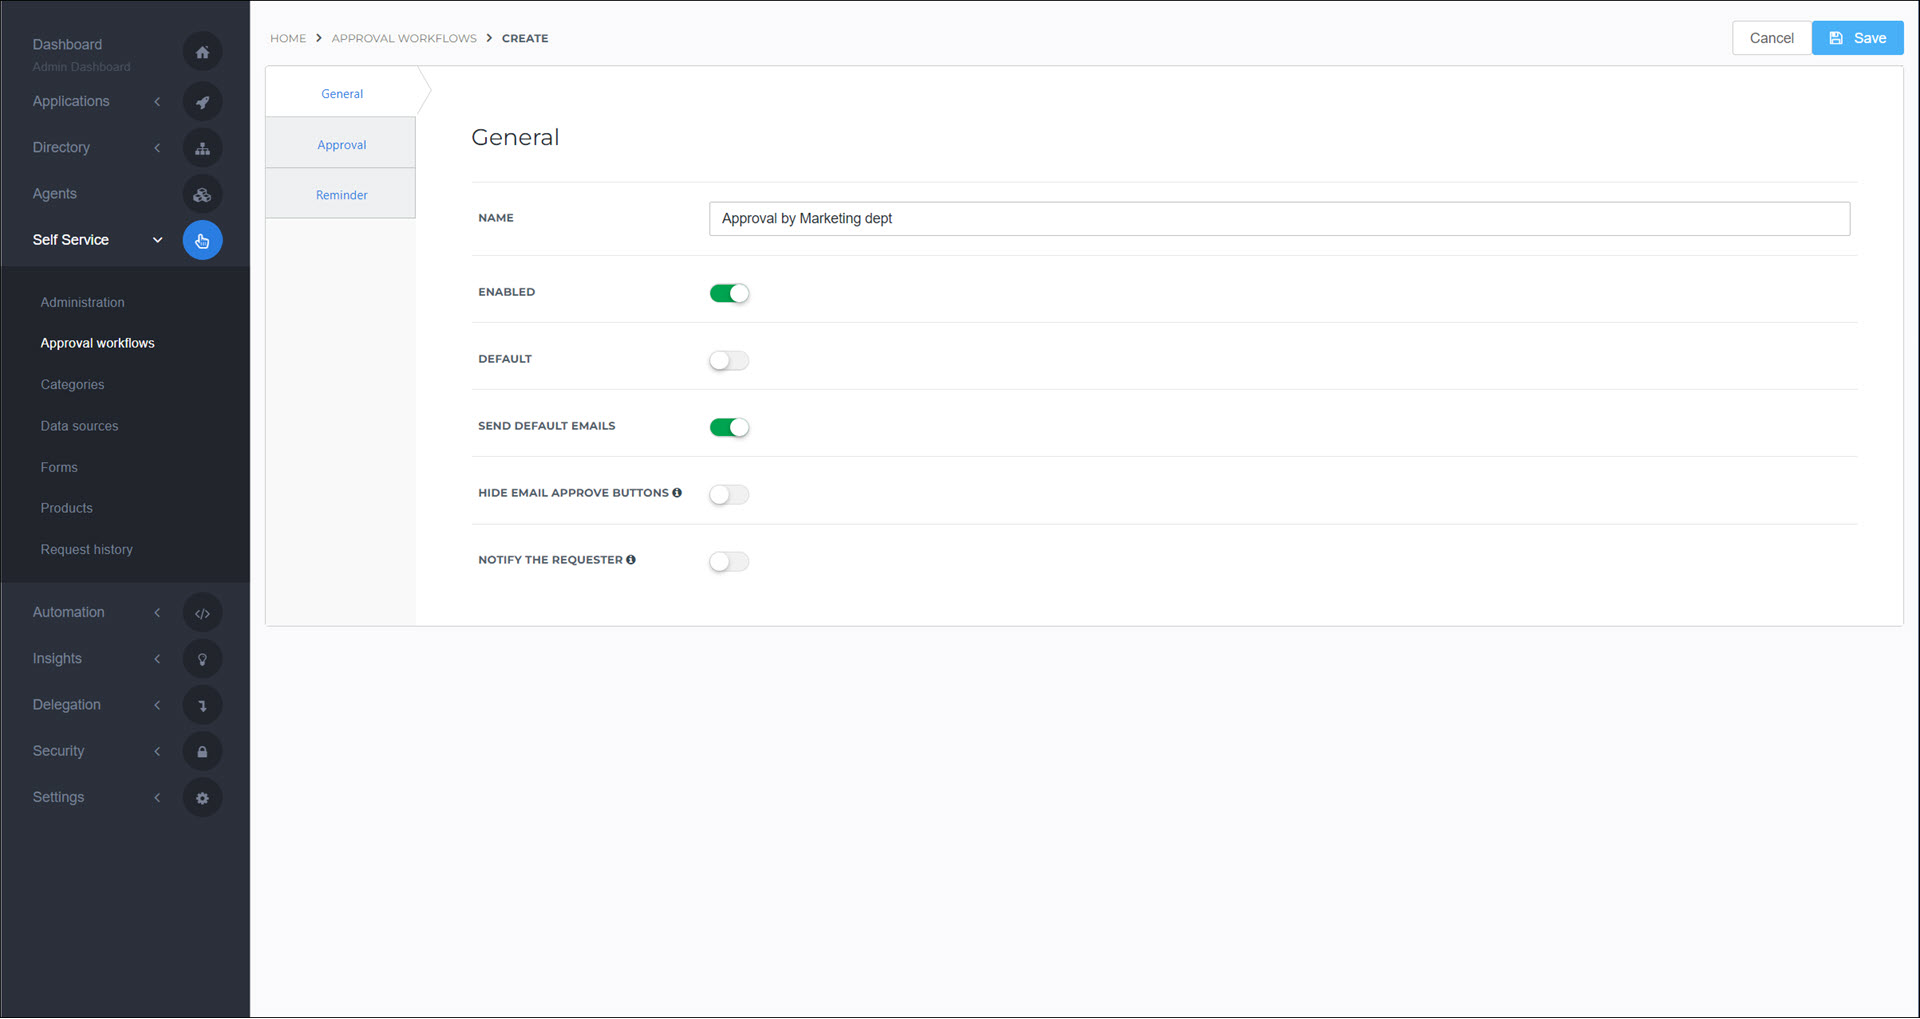Screen dimensions: 1920x1019
Task: Click the General section heading
Action: point(515,137)
